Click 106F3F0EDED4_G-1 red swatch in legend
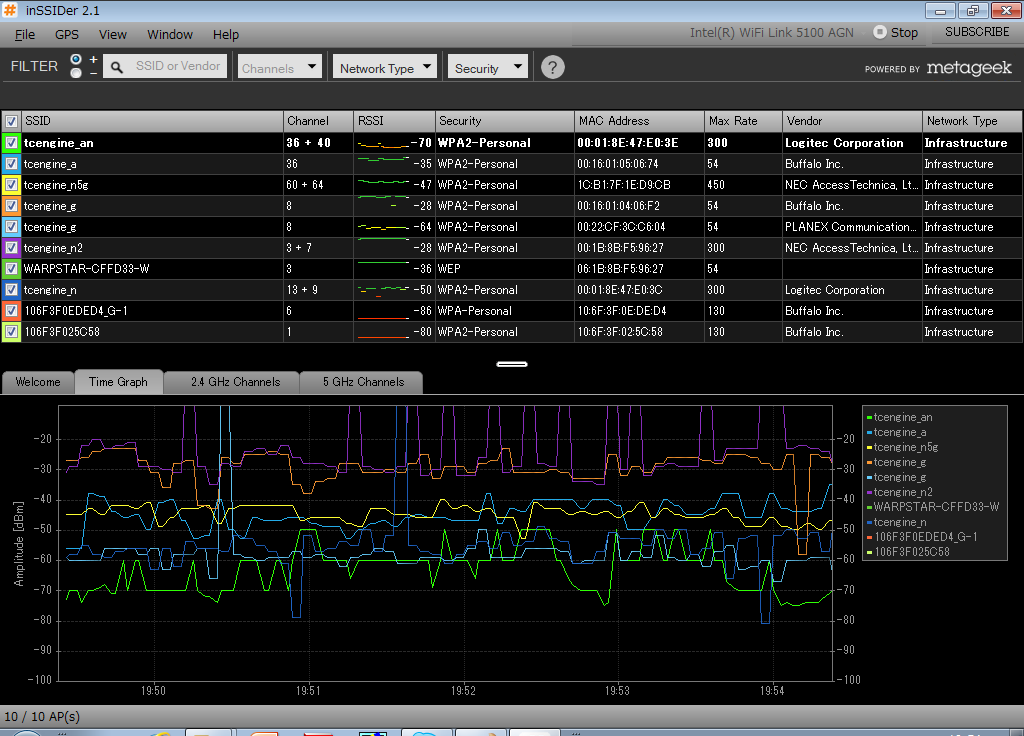 tap(869, 537)
